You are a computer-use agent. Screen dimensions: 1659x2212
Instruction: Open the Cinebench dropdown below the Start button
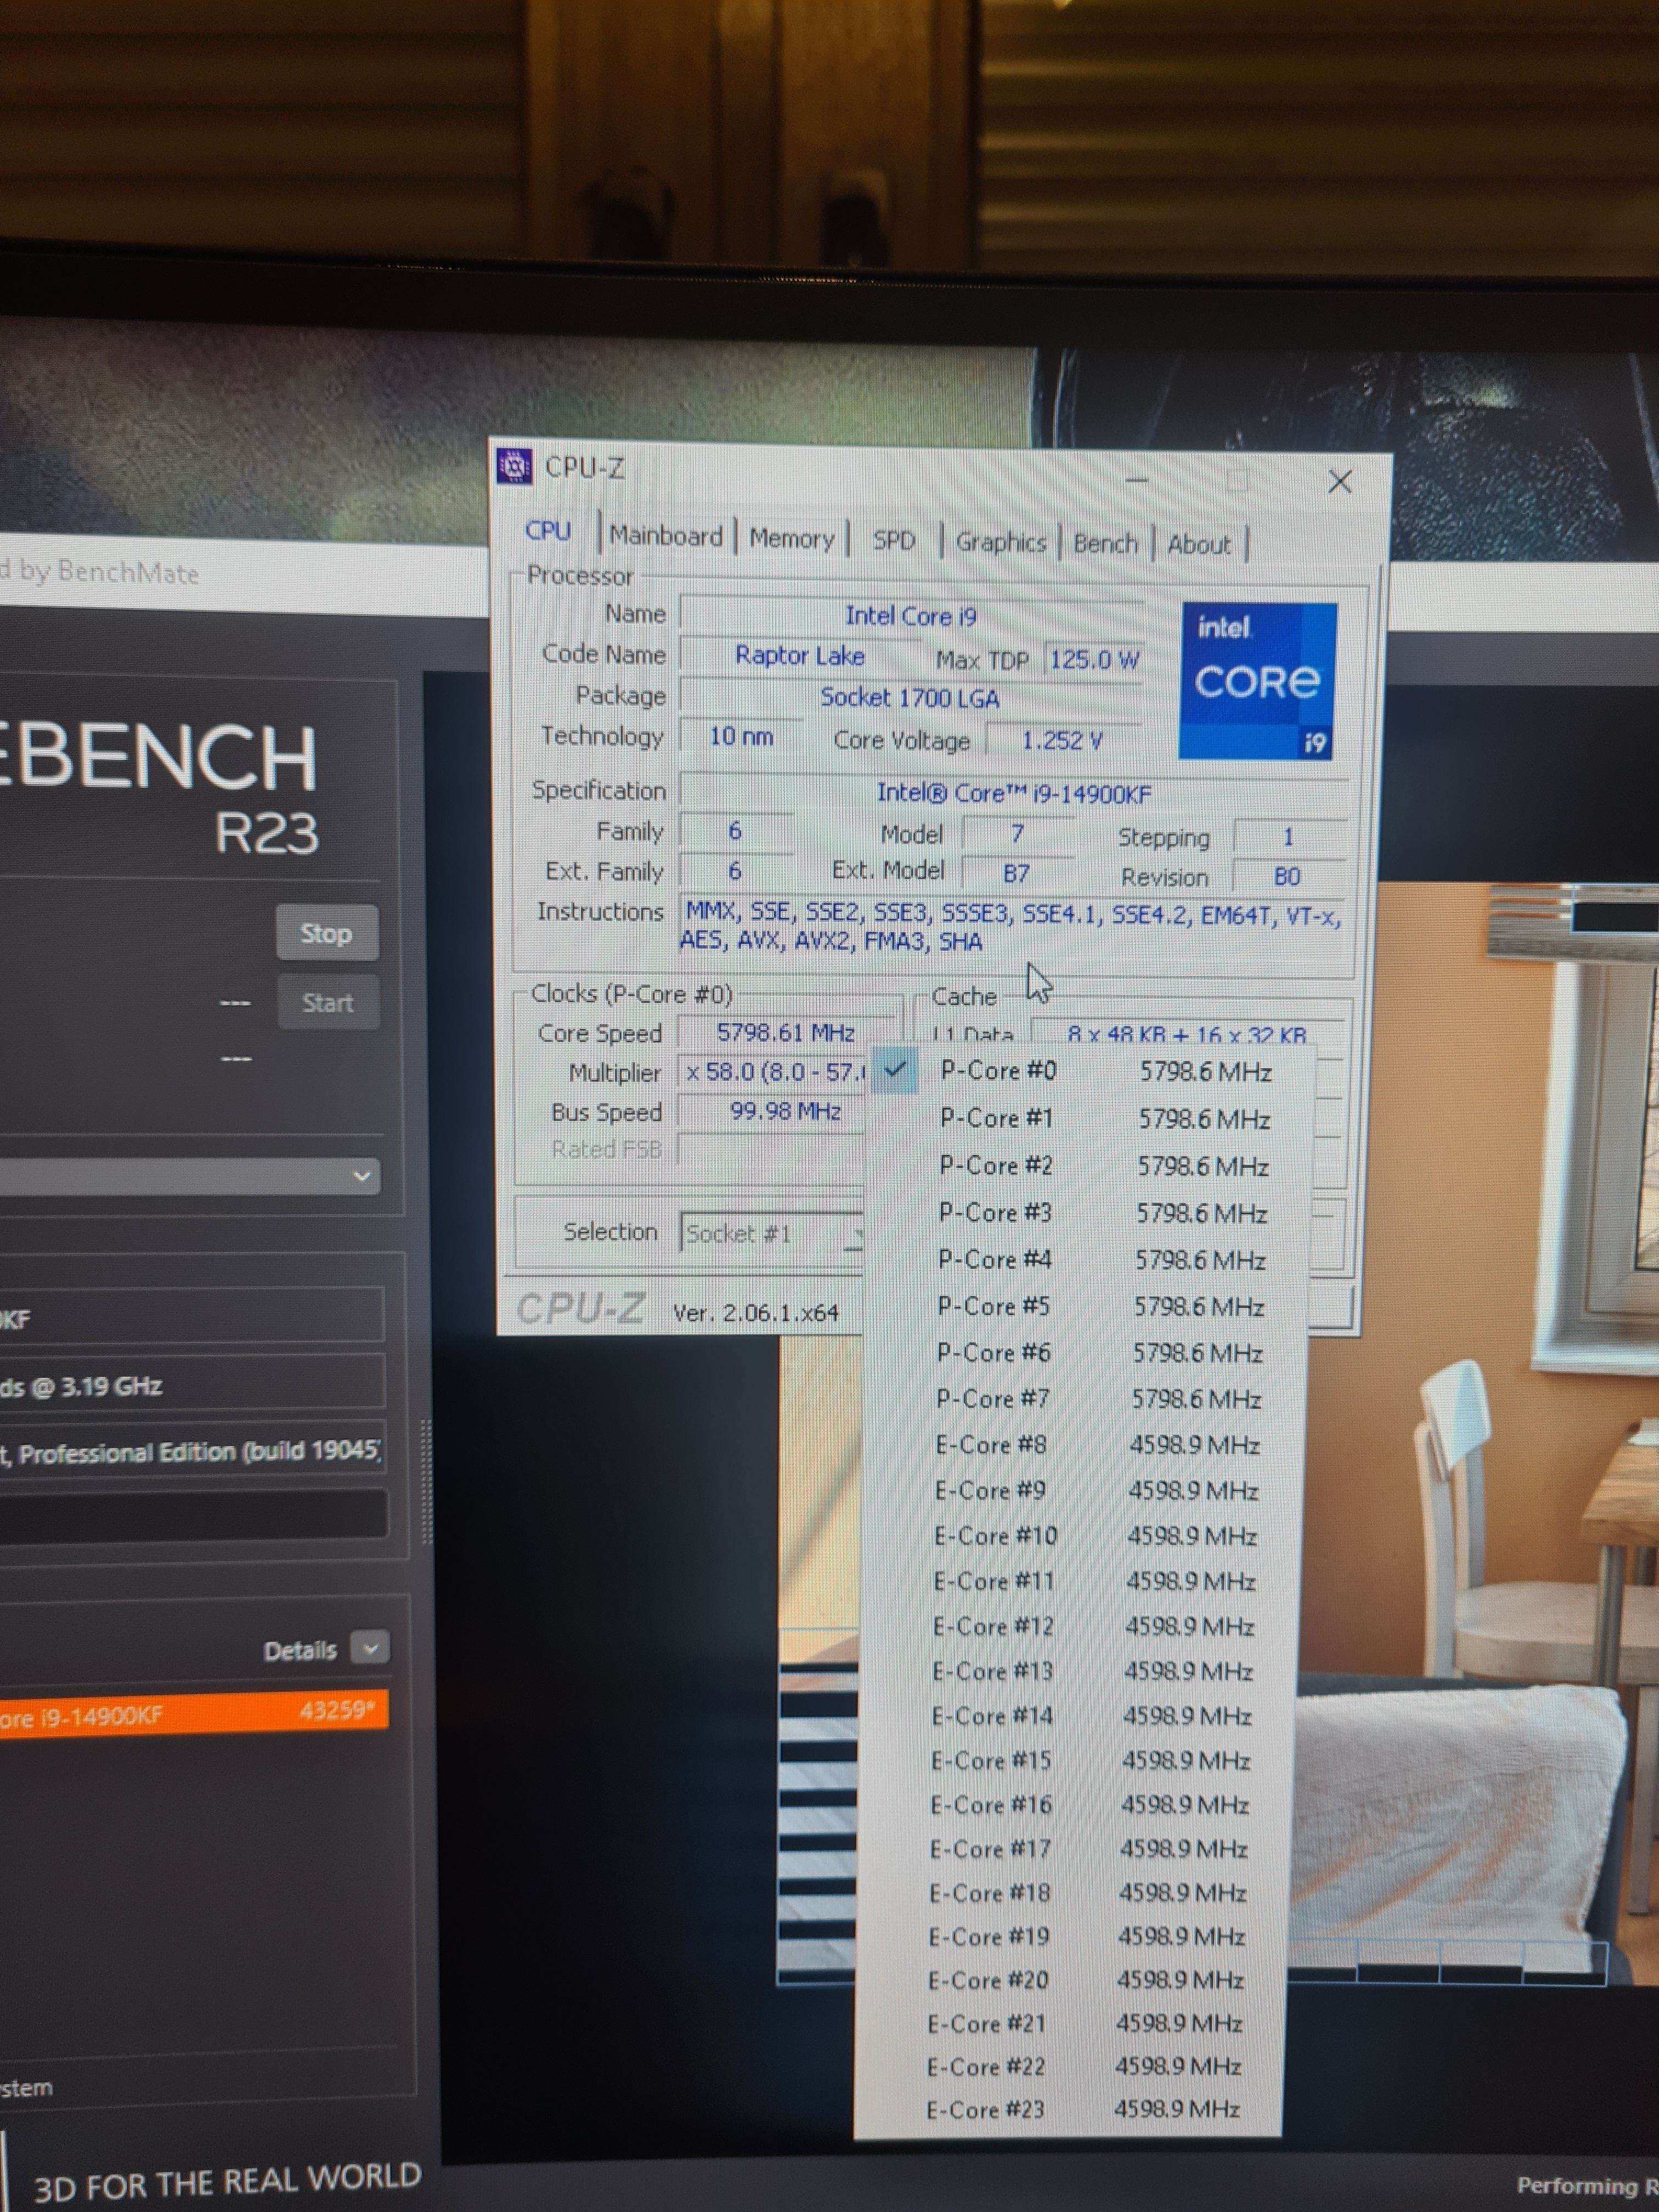[190, 1176]
